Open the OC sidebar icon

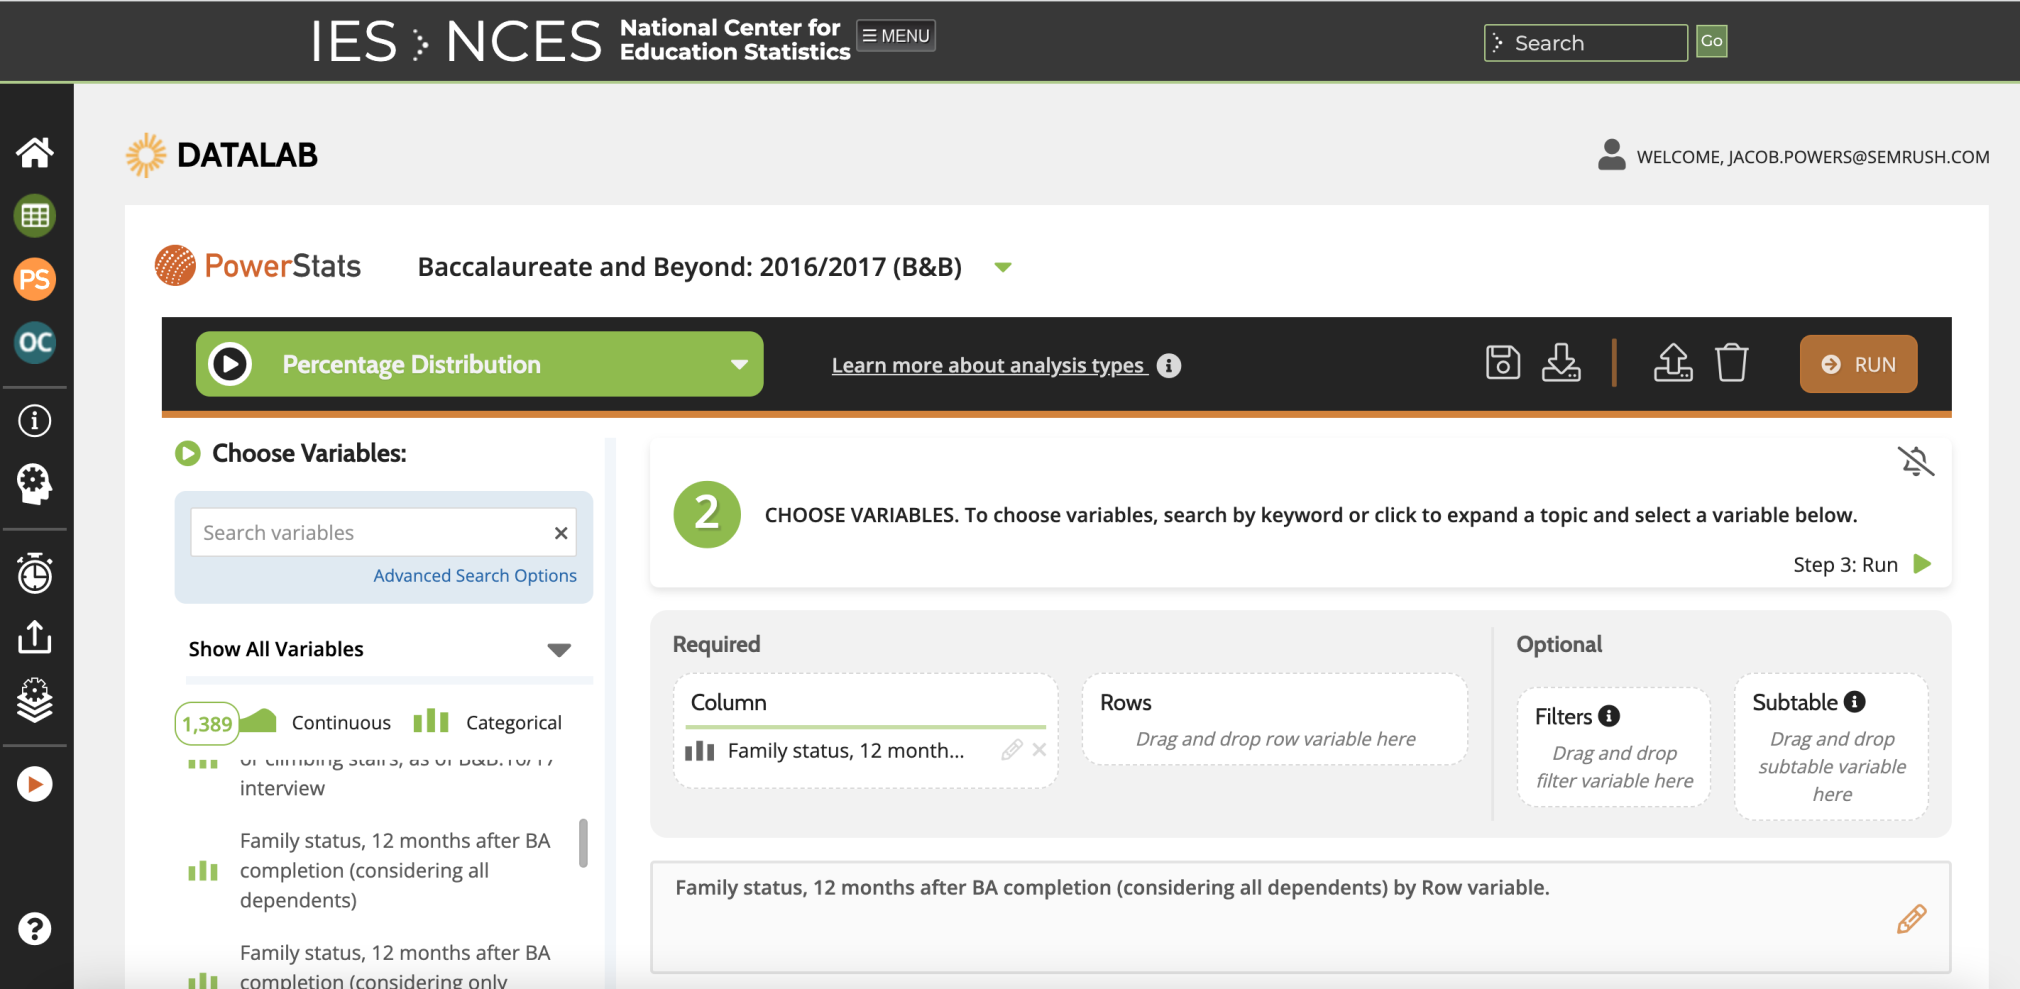35,343
